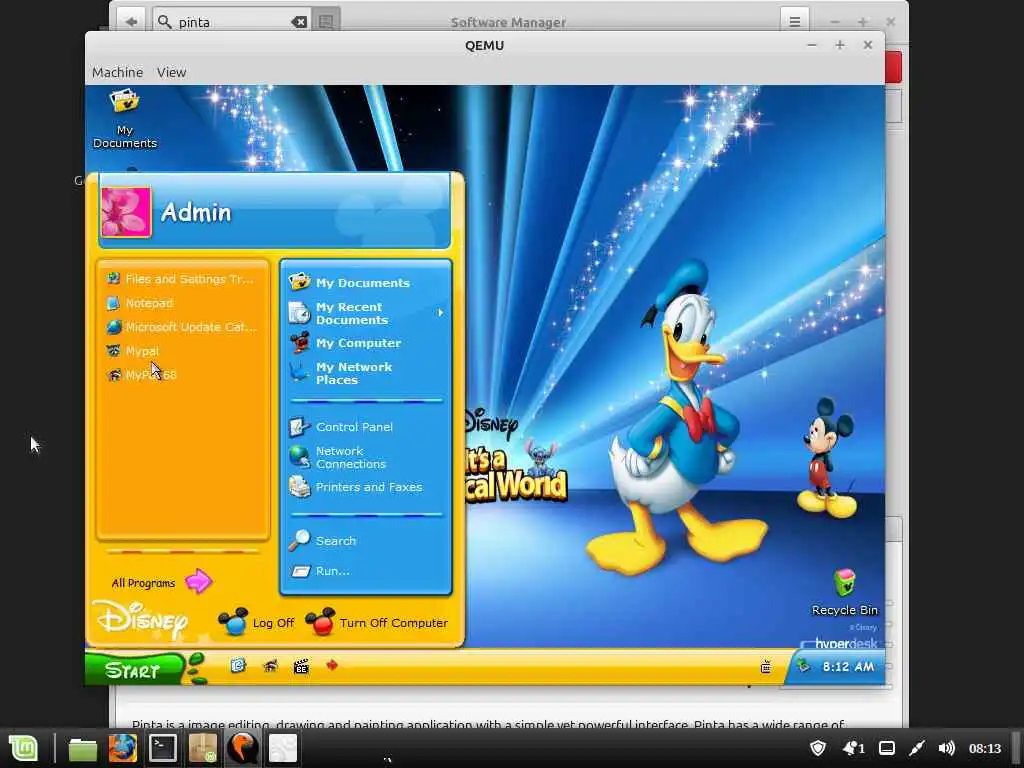Click the house-shaped quick launch icon

[270, 666]
